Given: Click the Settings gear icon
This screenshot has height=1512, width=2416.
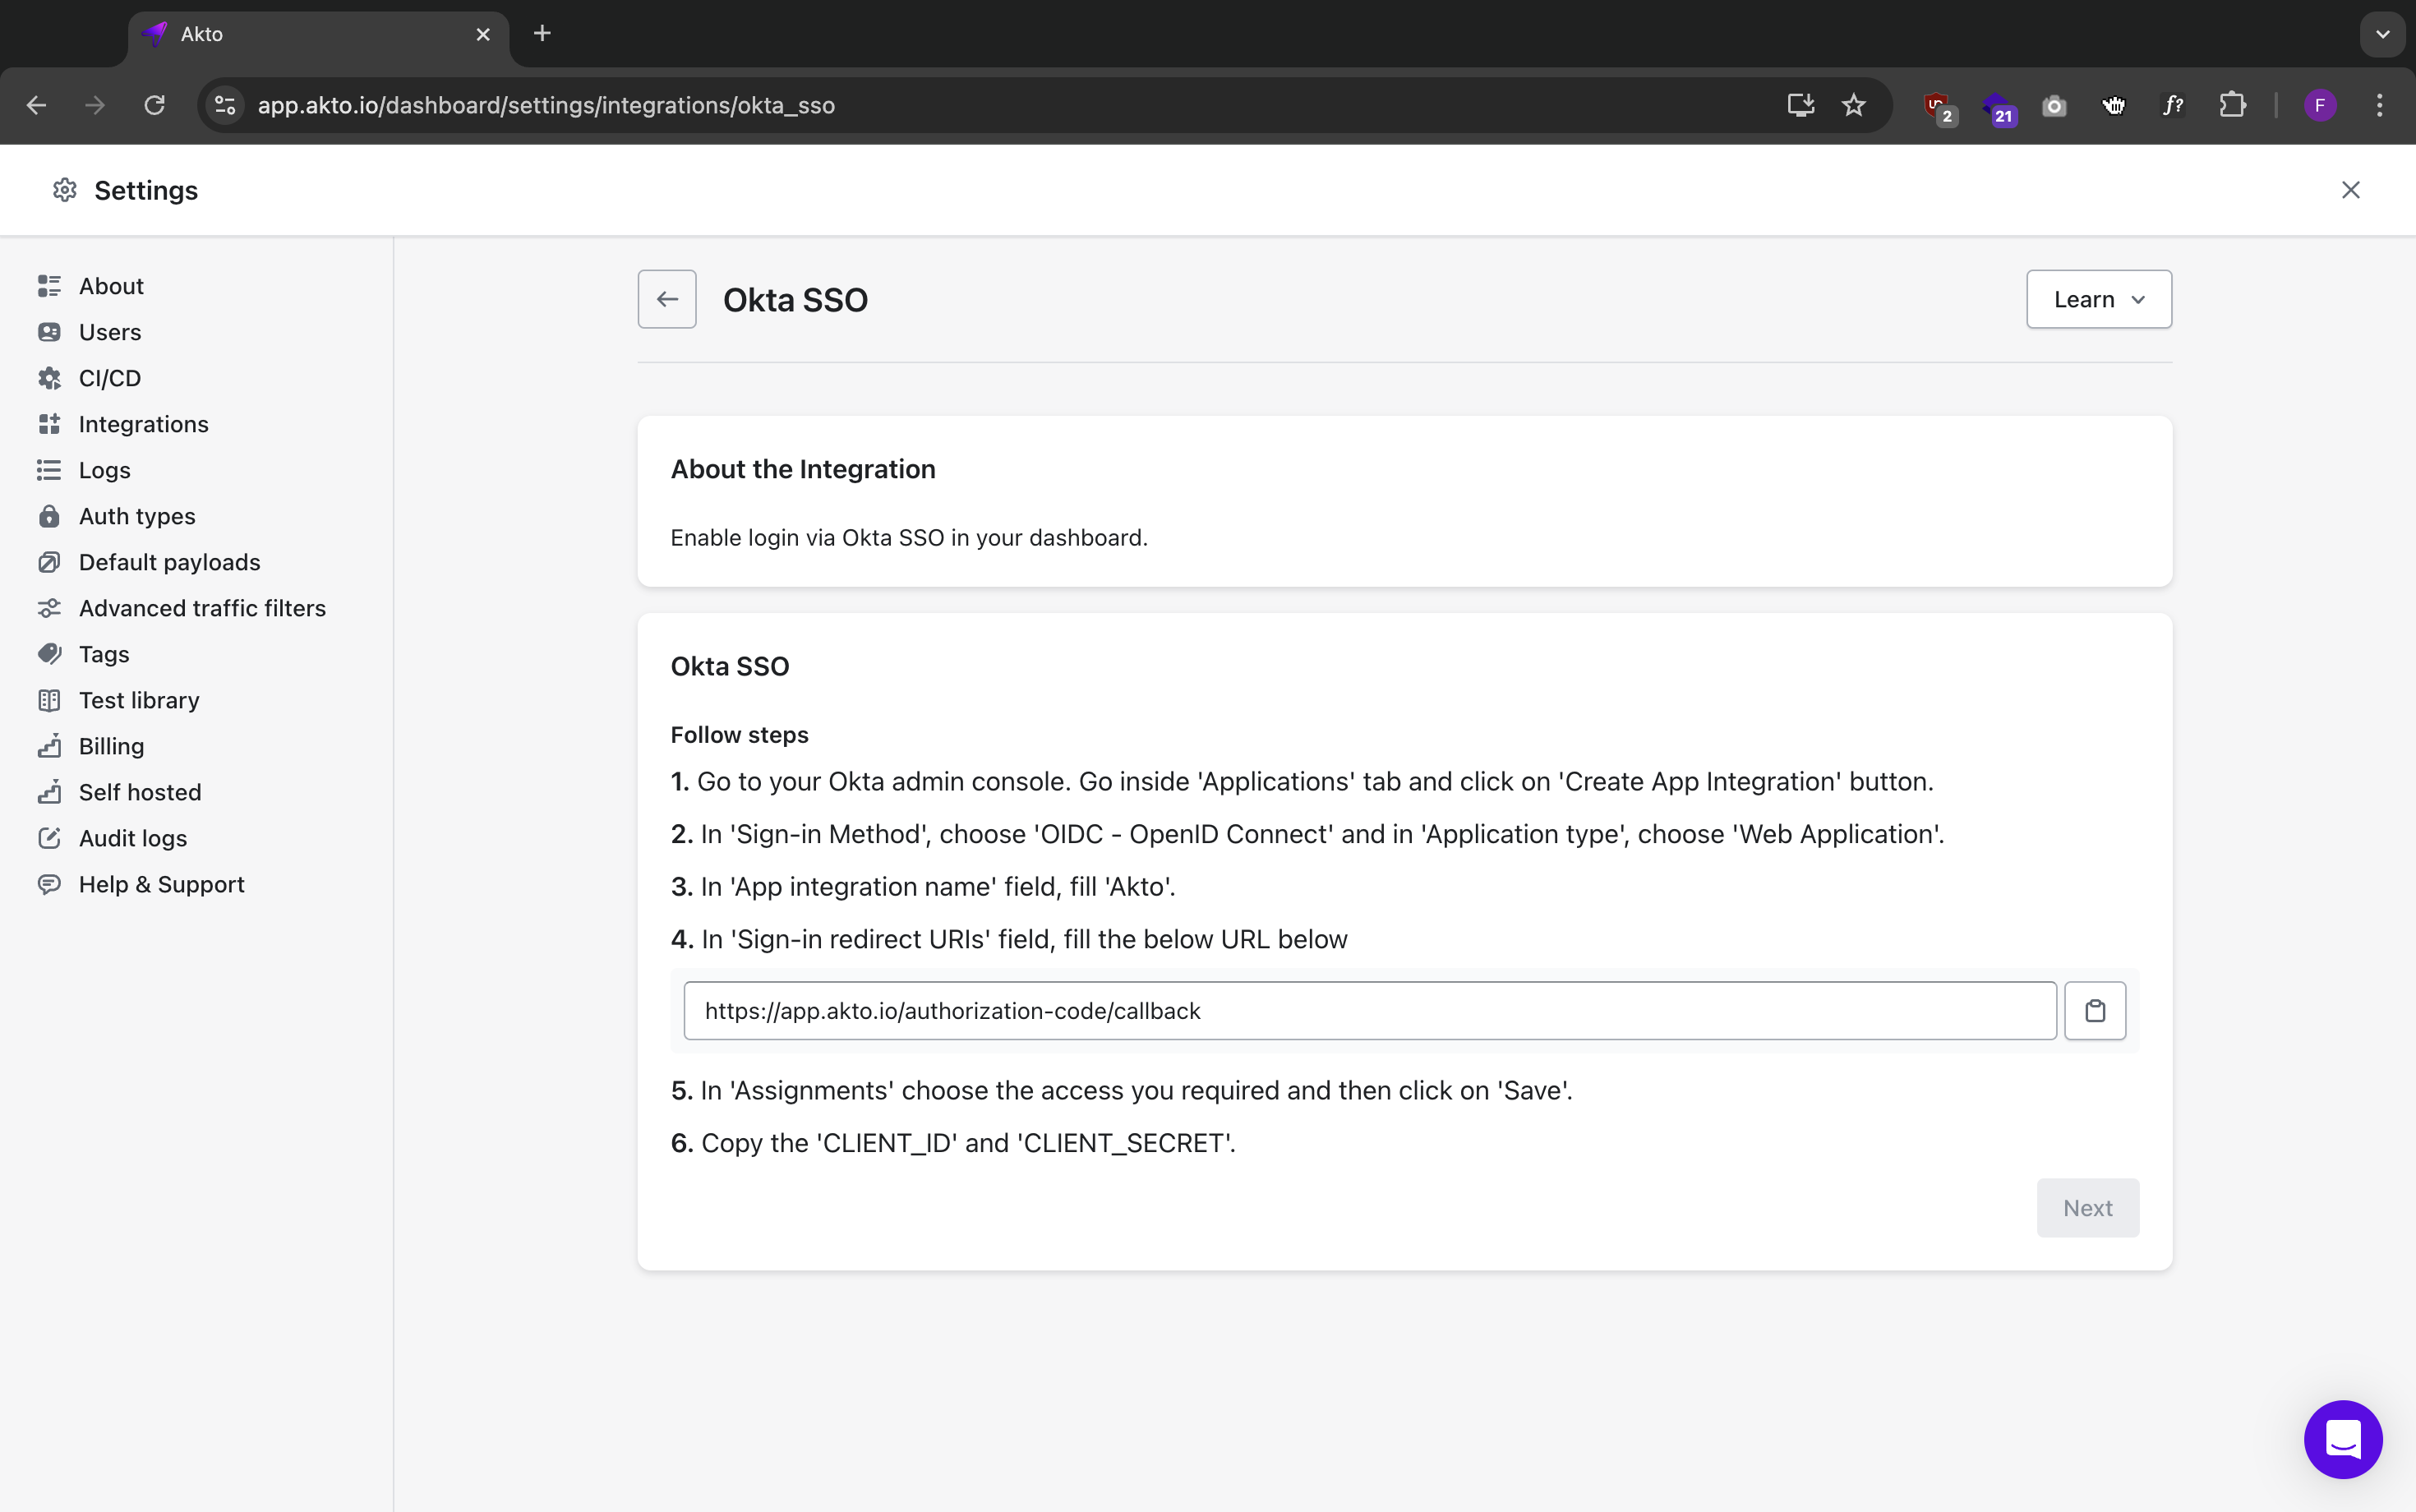Looking at the screenshot, I should 65,190.
